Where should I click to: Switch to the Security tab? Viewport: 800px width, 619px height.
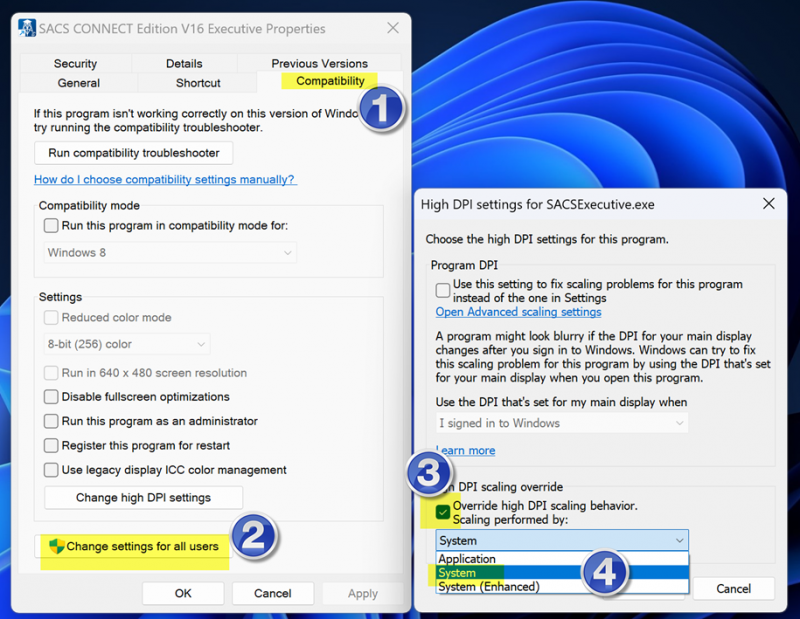click(x=76, y=63)
